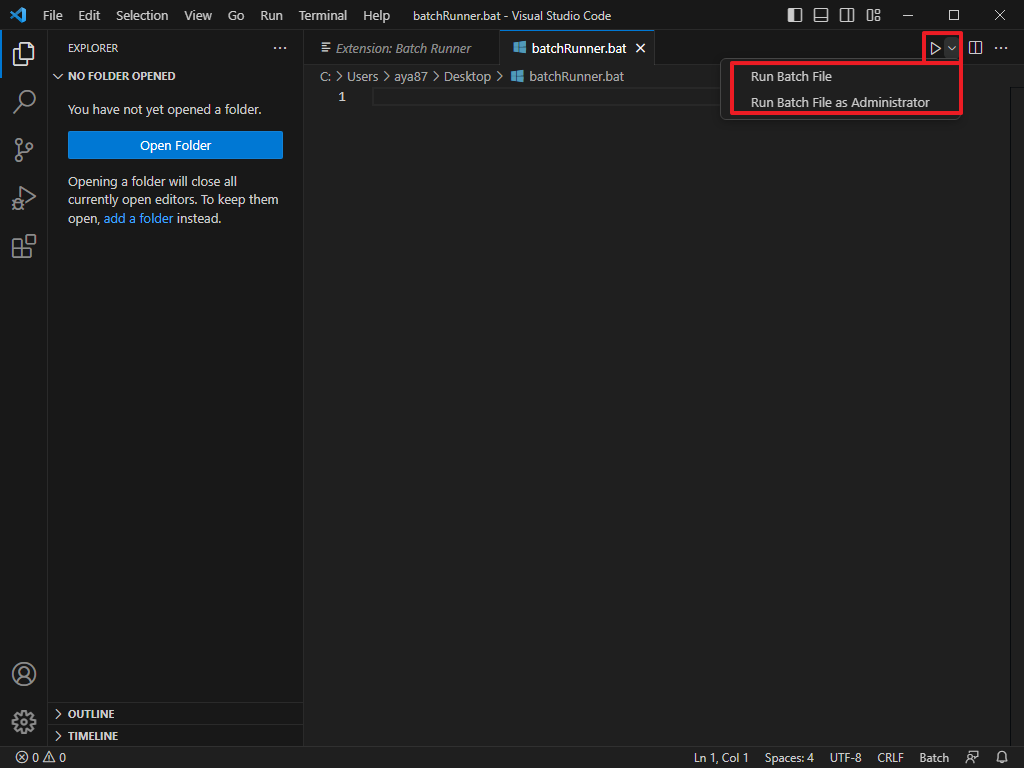Click the errors indicator in status bar
Viewport: 1024px width, 768px height.
[x=27, y=758]
